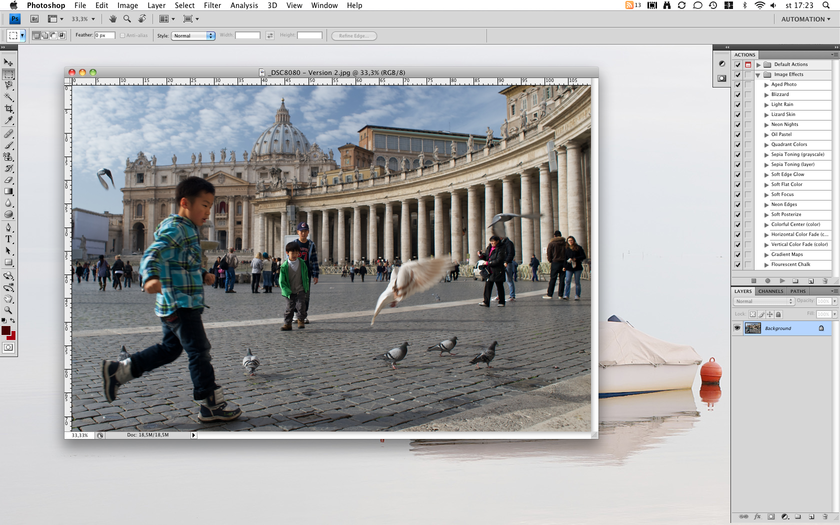Viewport: 840px width, 525px height.
Task: Toggle the Aged Photo action checkbox
Action: (738, 85)
